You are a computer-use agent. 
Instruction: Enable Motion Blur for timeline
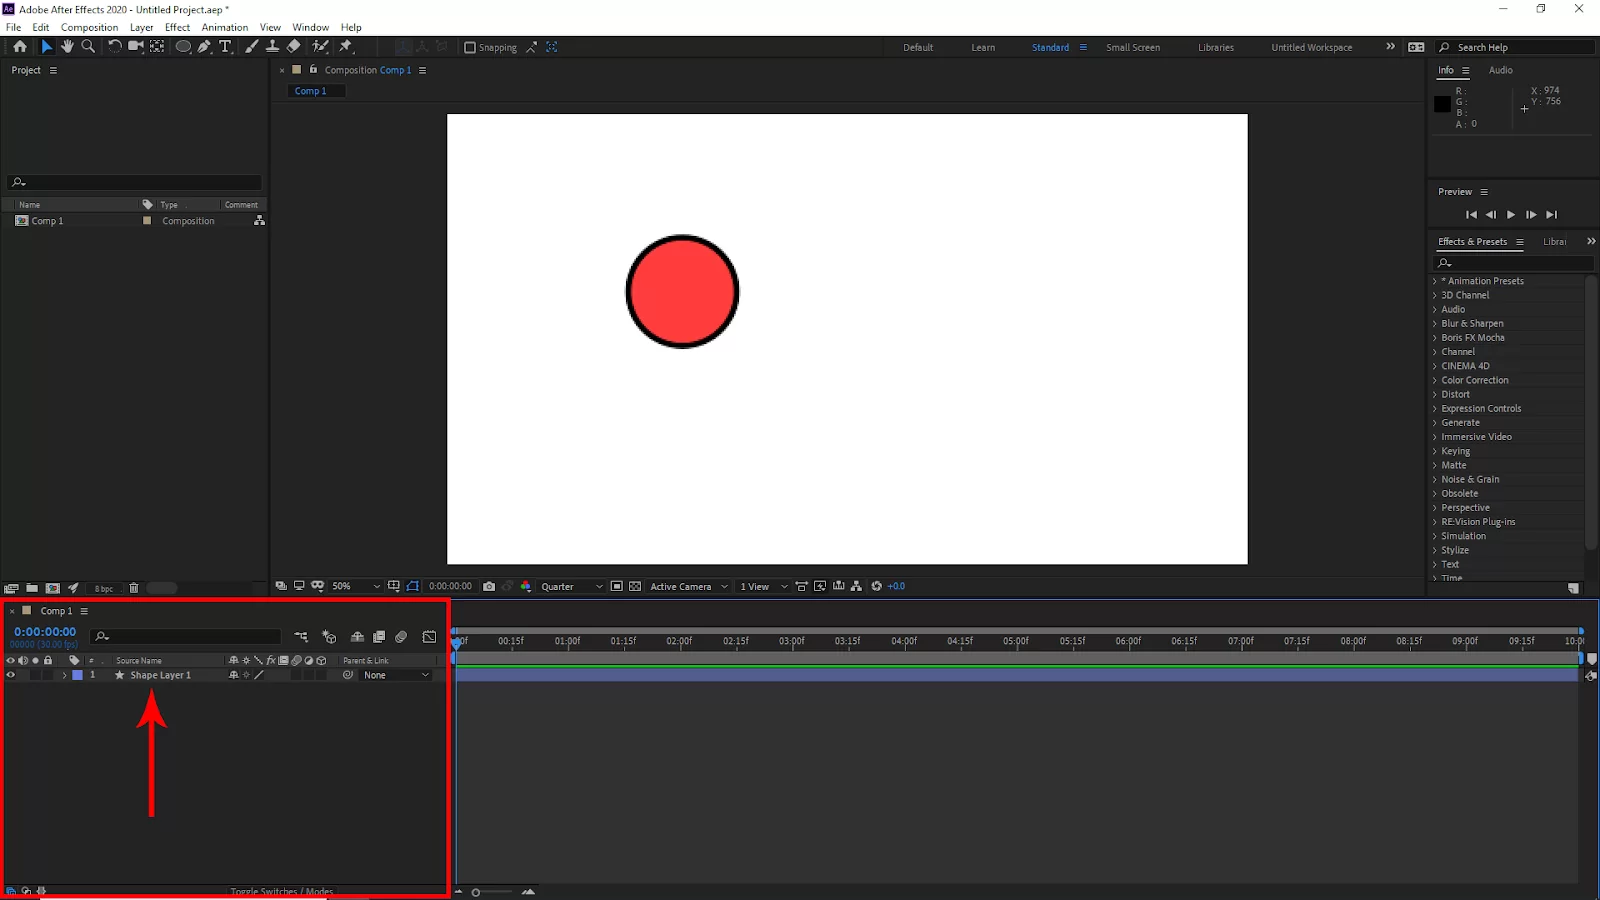pos(401,637)
